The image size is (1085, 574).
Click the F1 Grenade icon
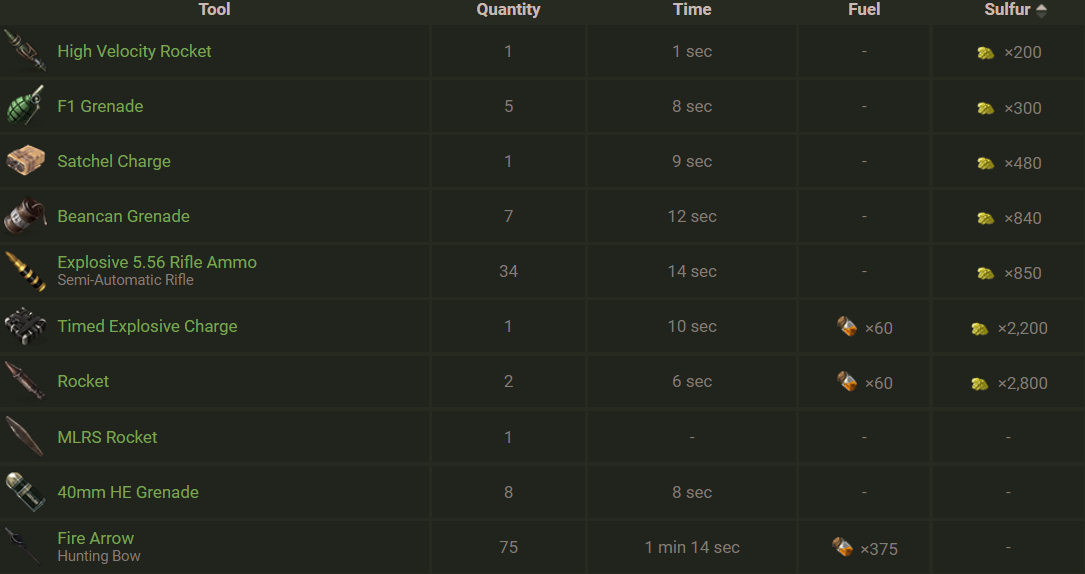pos(24,106)
